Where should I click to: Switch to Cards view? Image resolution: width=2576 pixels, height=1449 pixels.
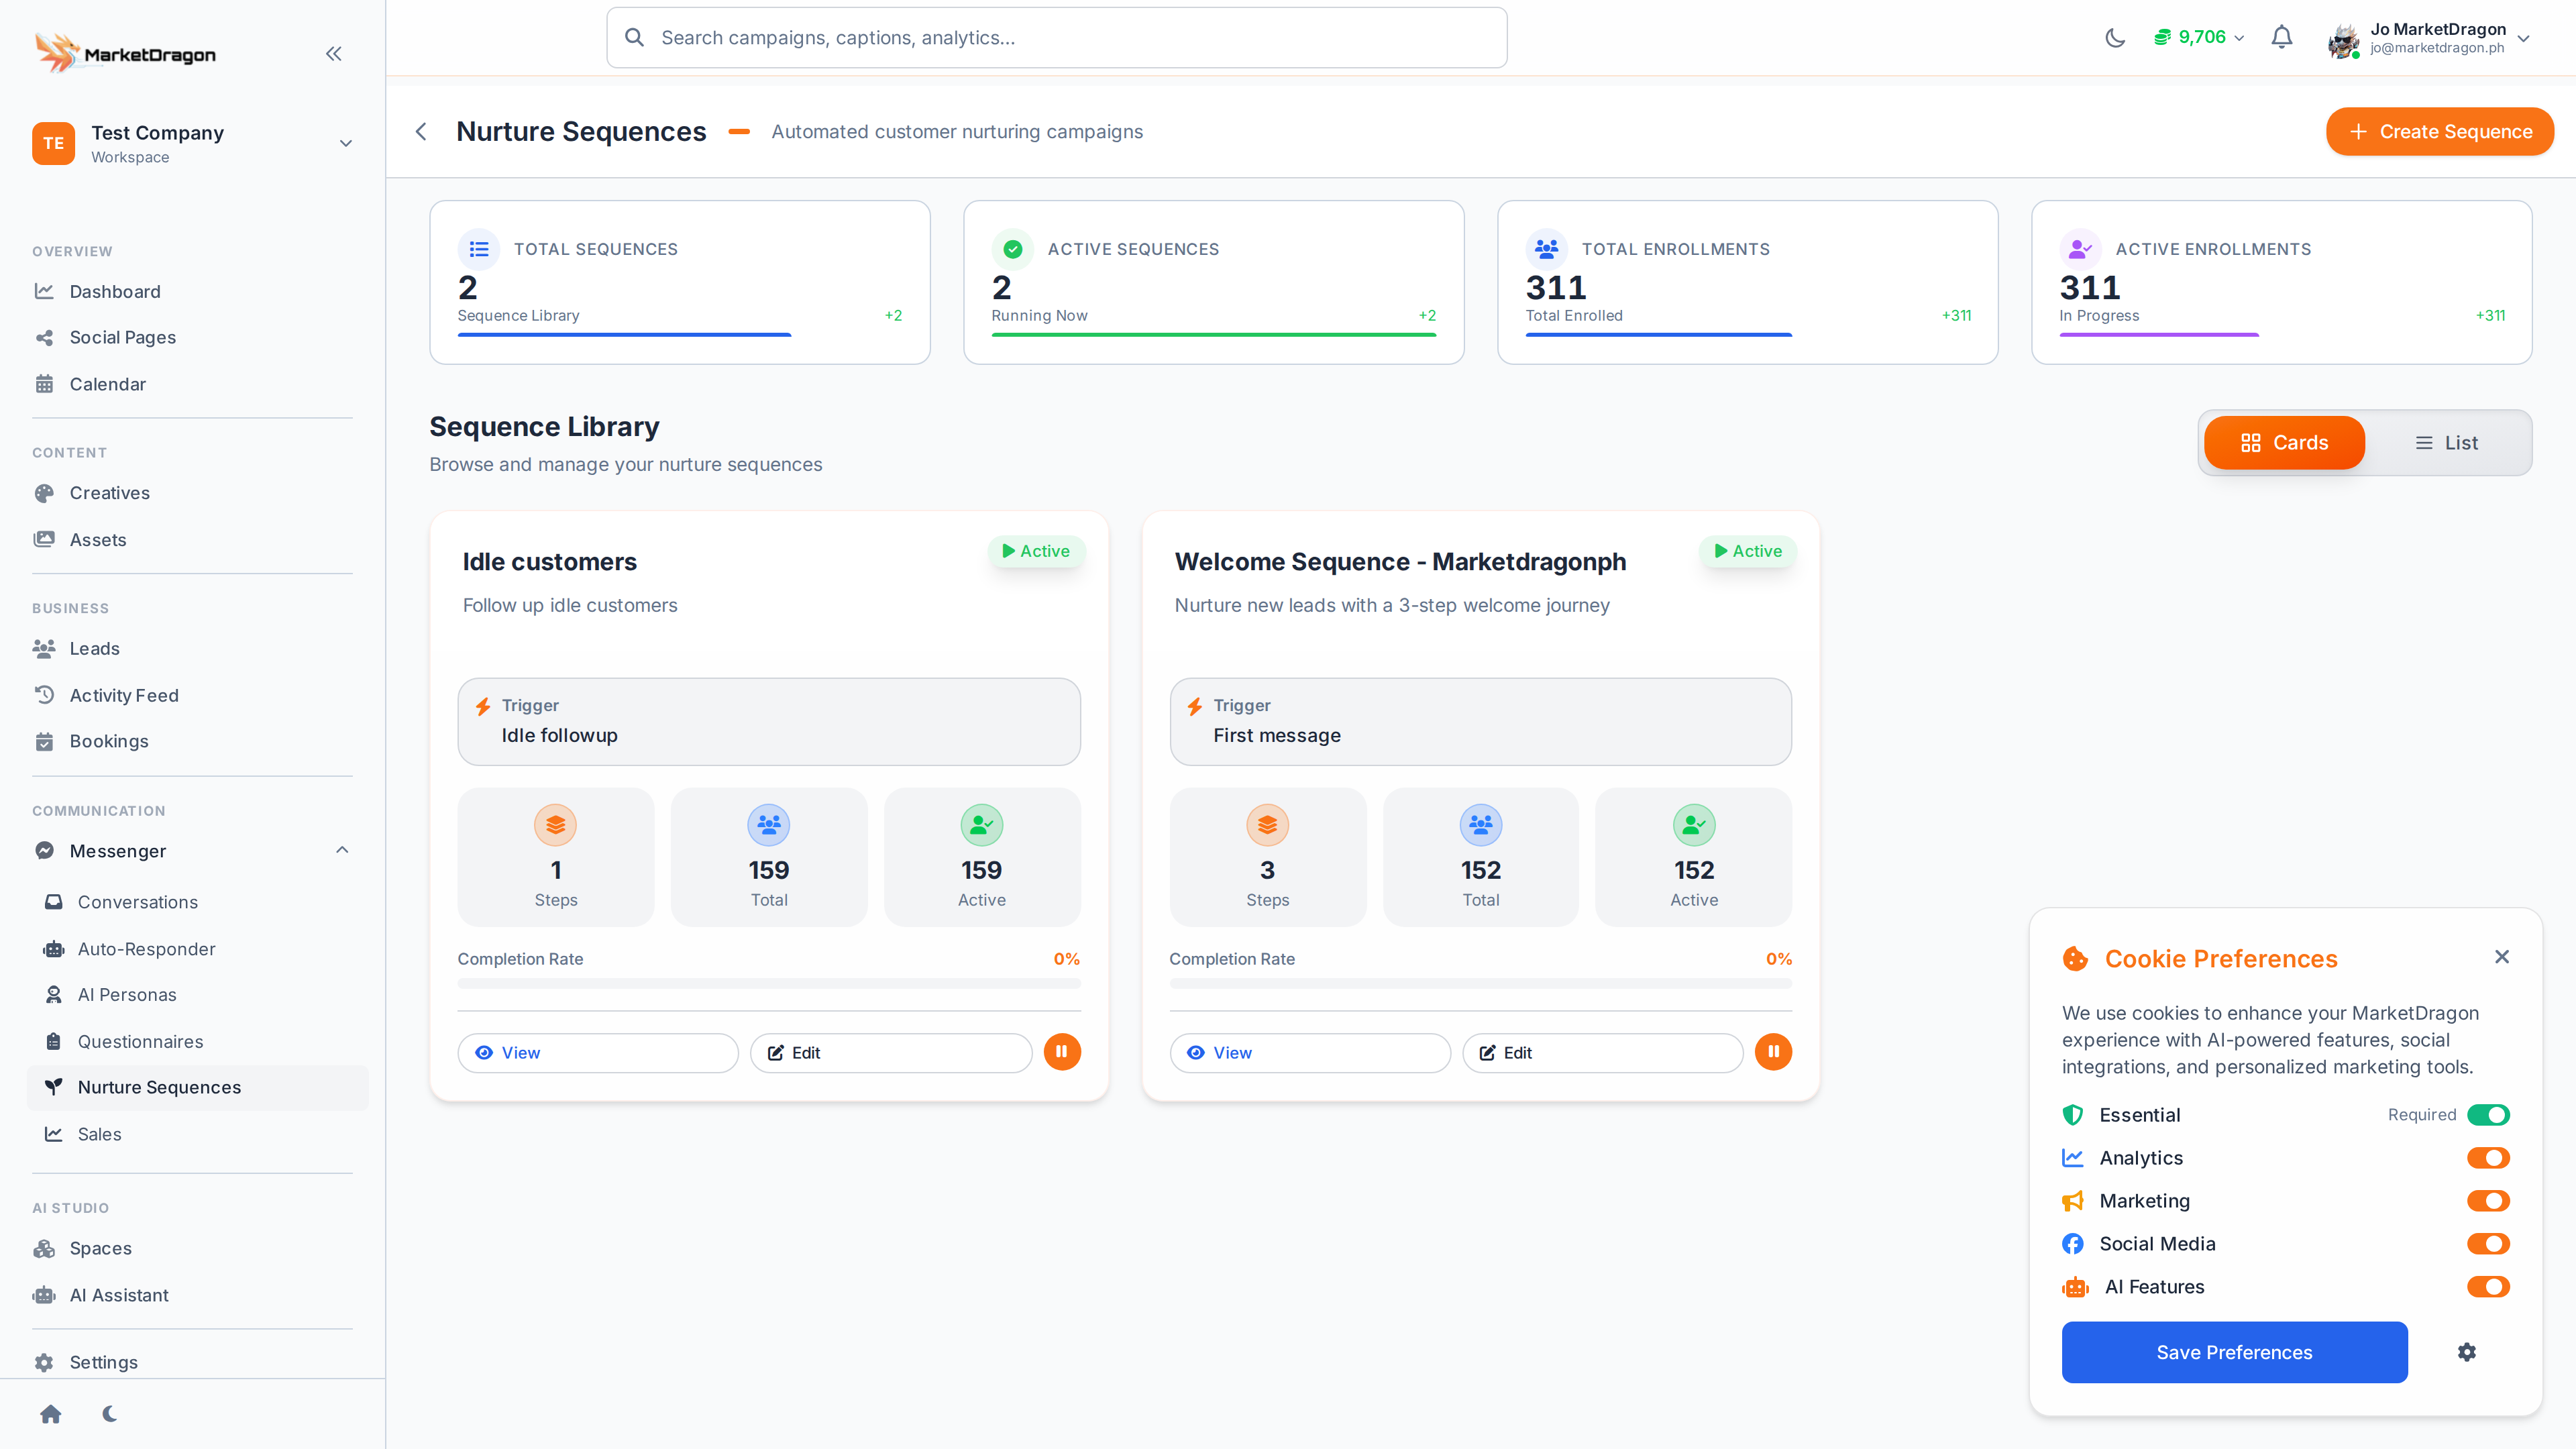[2284, 443]
